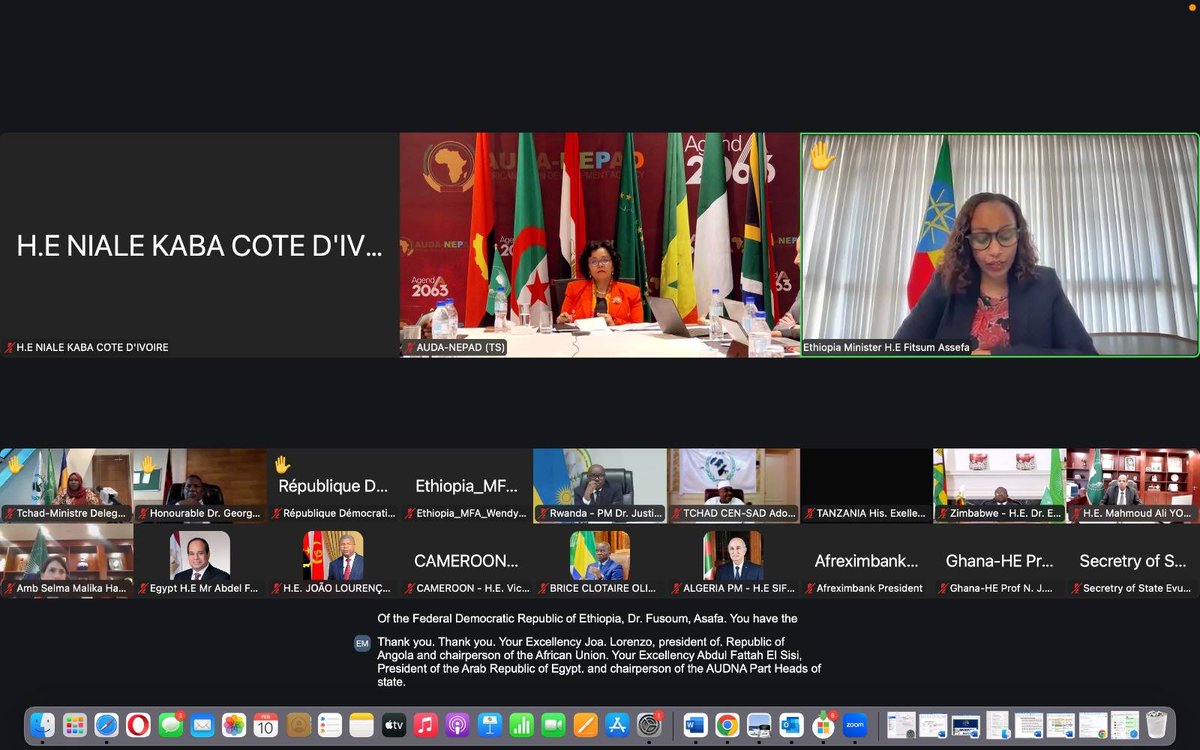The height and width of the screenshot is (750, 1200).
Task: Select ALGERIA PM H.E SIF... tile
Action: point(733,561)
